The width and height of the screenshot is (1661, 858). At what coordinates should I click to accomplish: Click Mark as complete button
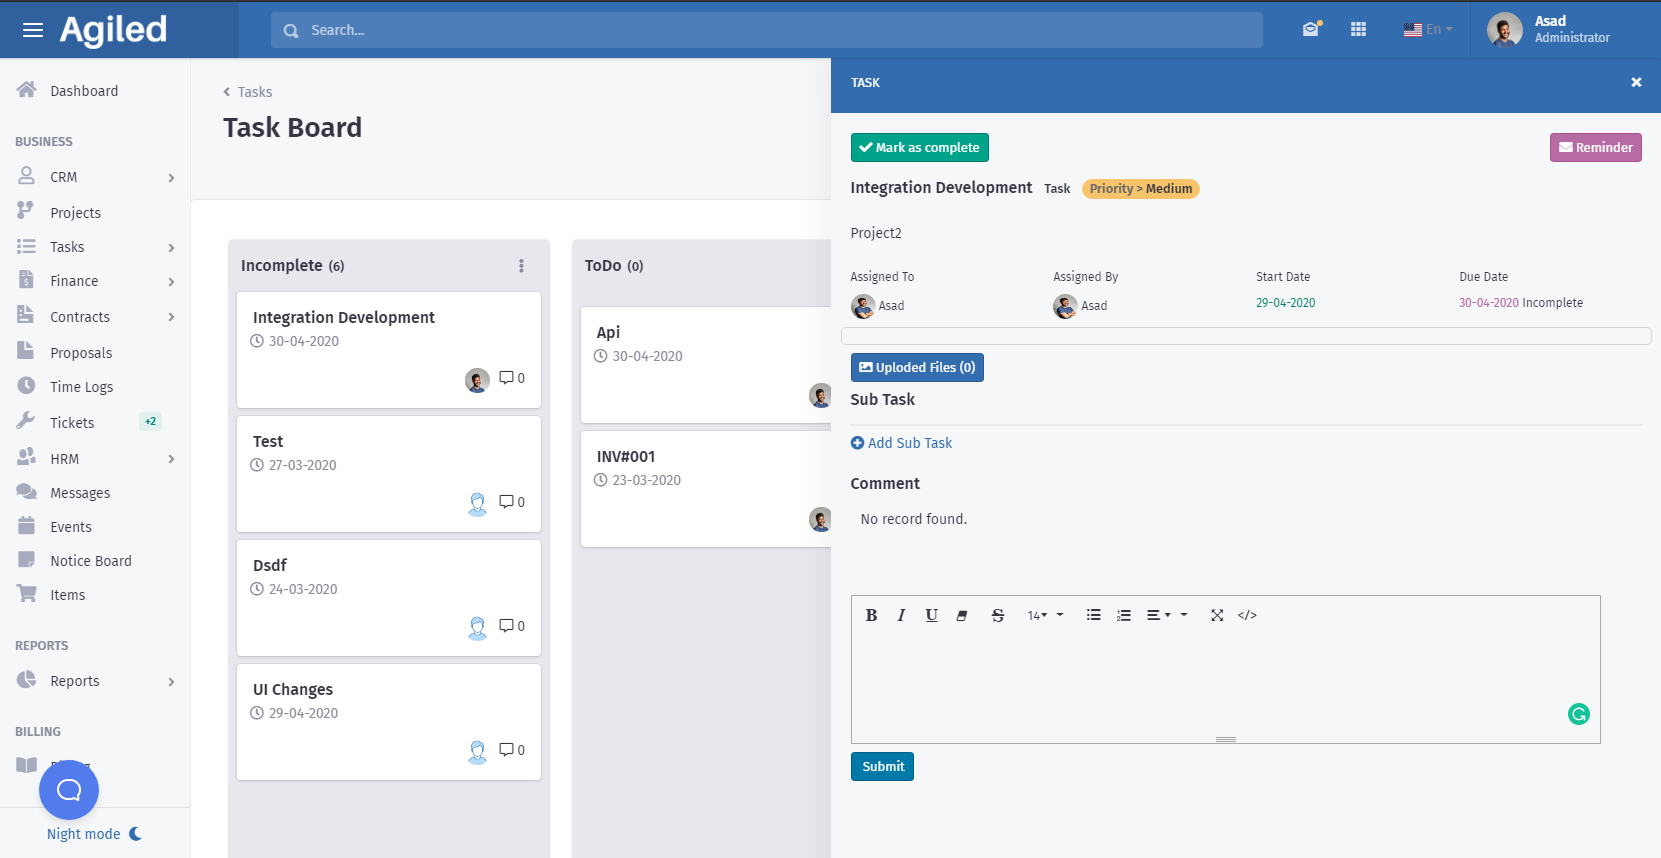tap(919, 148)
